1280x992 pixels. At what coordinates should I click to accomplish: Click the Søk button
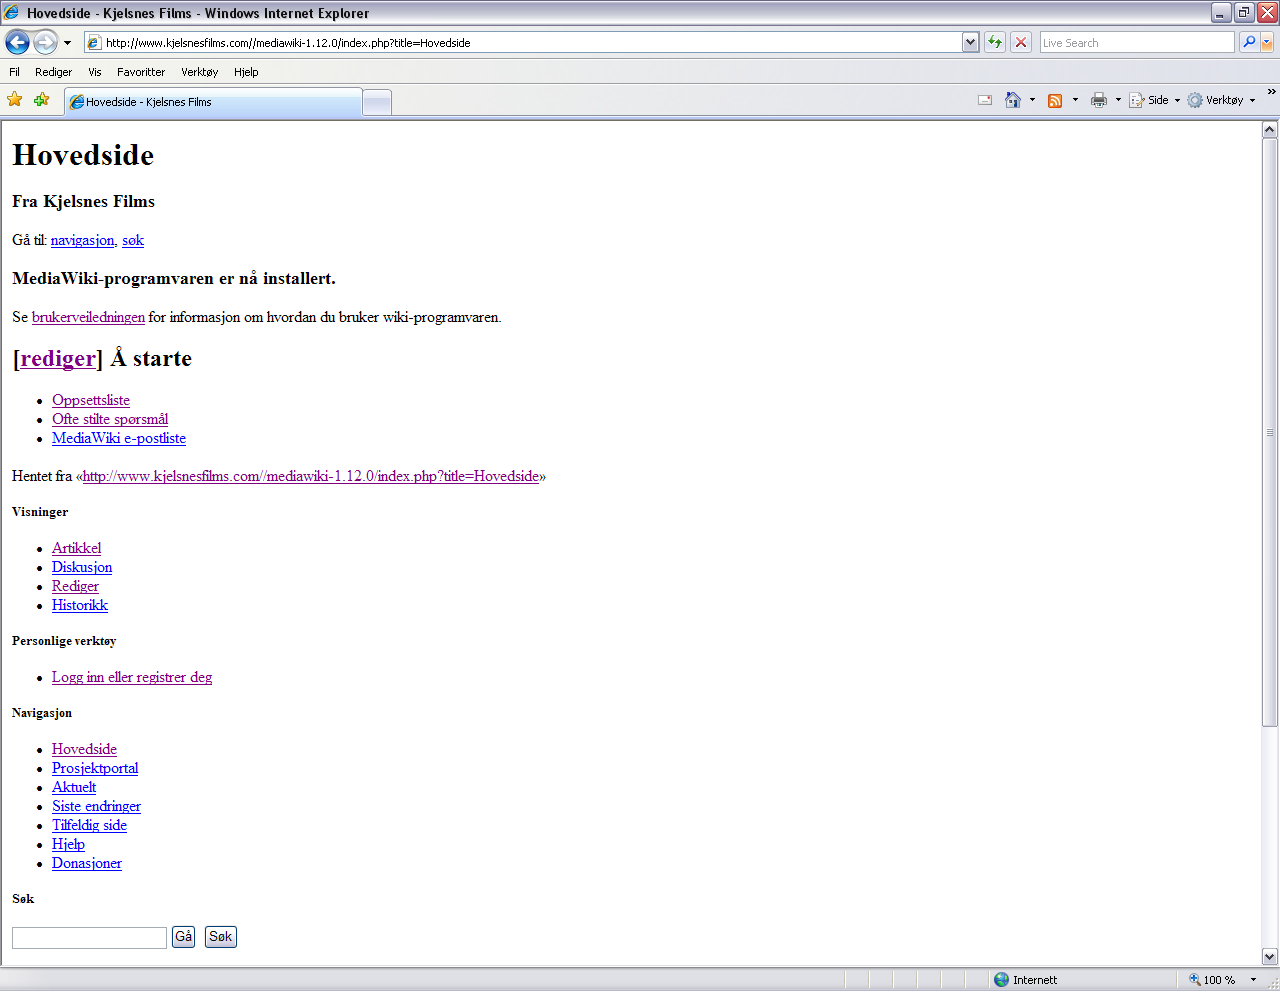tap(221, 937)
